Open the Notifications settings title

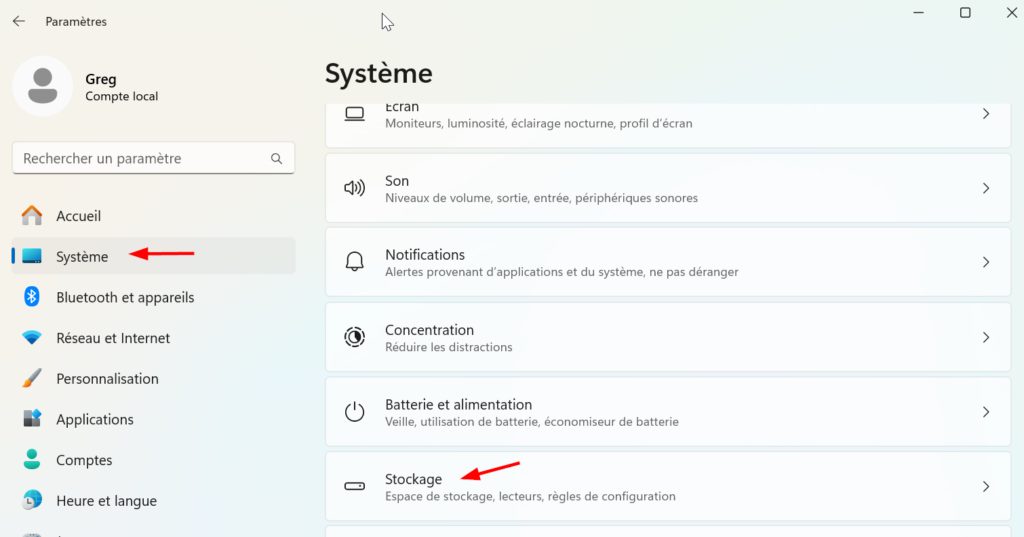point(424,255)
